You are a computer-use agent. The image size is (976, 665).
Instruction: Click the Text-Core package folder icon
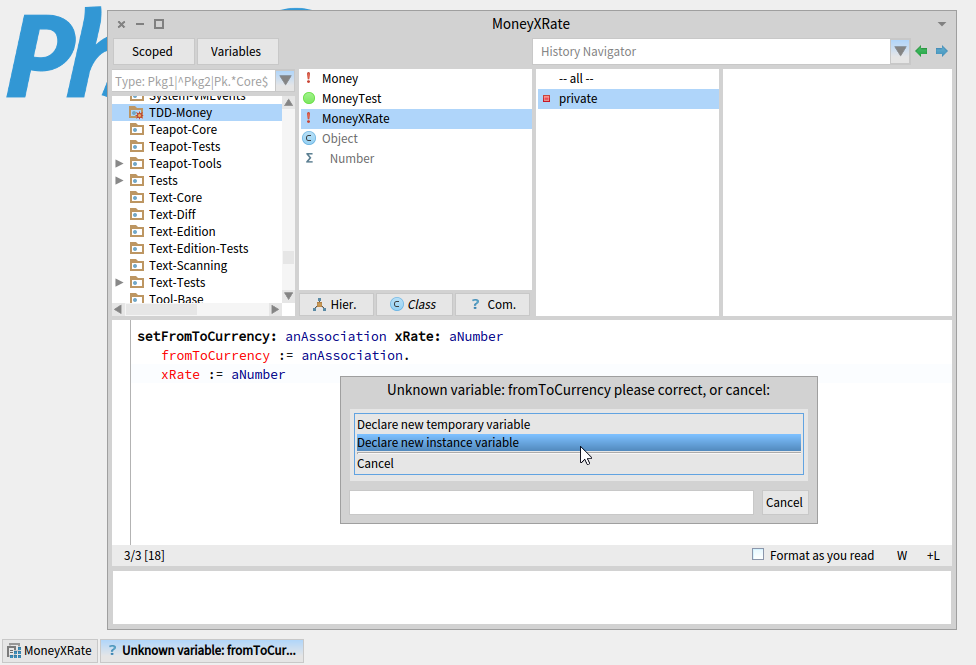coord(136,197)
